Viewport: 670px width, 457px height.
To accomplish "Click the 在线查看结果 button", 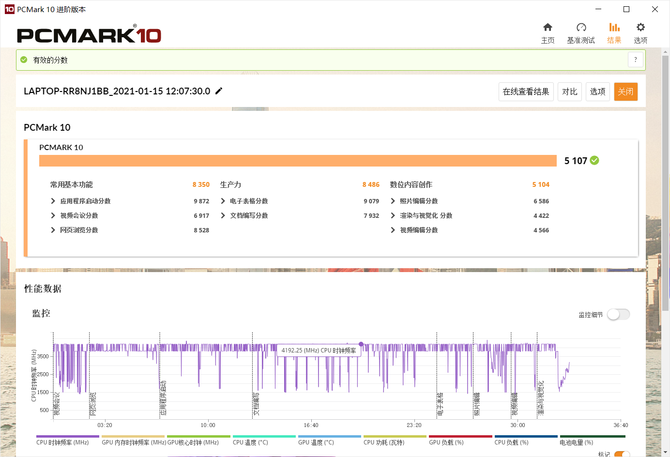I will 526,92.
